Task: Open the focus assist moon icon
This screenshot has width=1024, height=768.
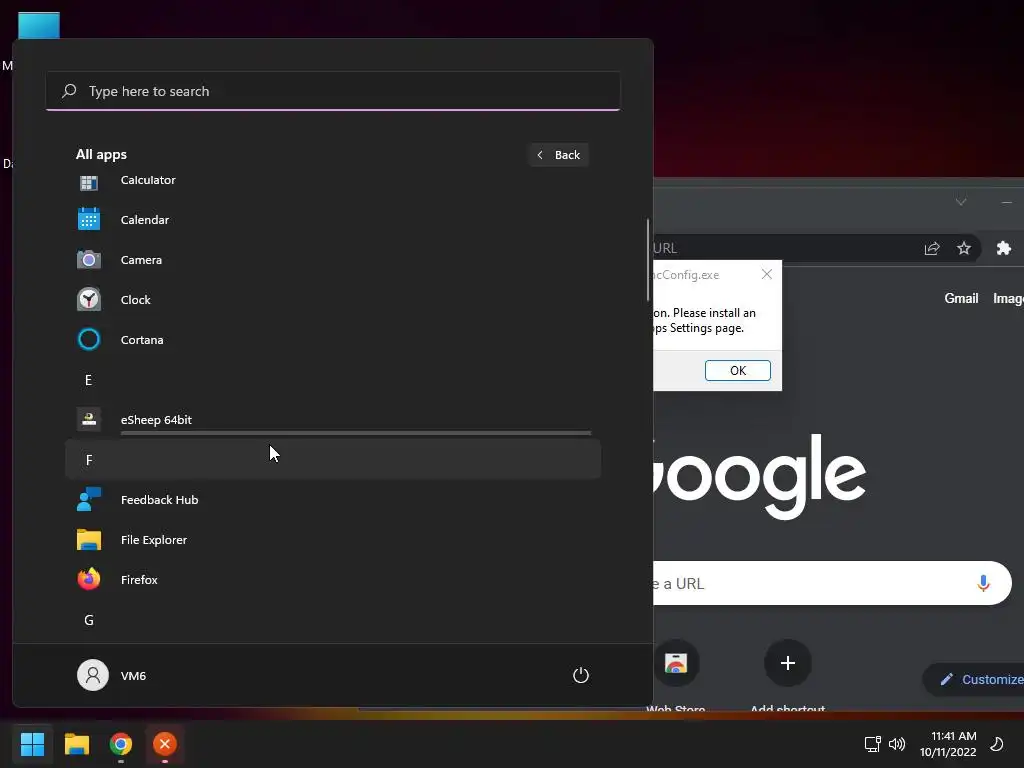Action: (997, 744)
